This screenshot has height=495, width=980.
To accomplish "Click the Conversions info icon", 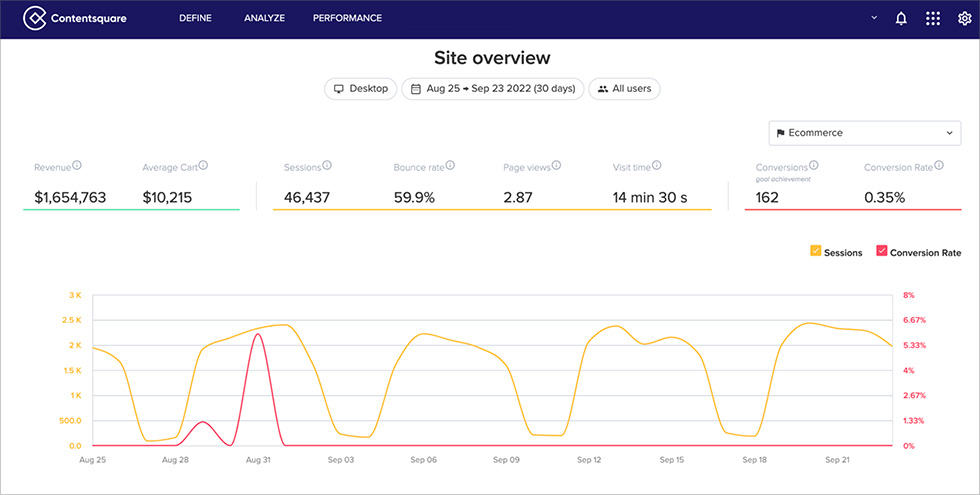I will pos(814,165).
